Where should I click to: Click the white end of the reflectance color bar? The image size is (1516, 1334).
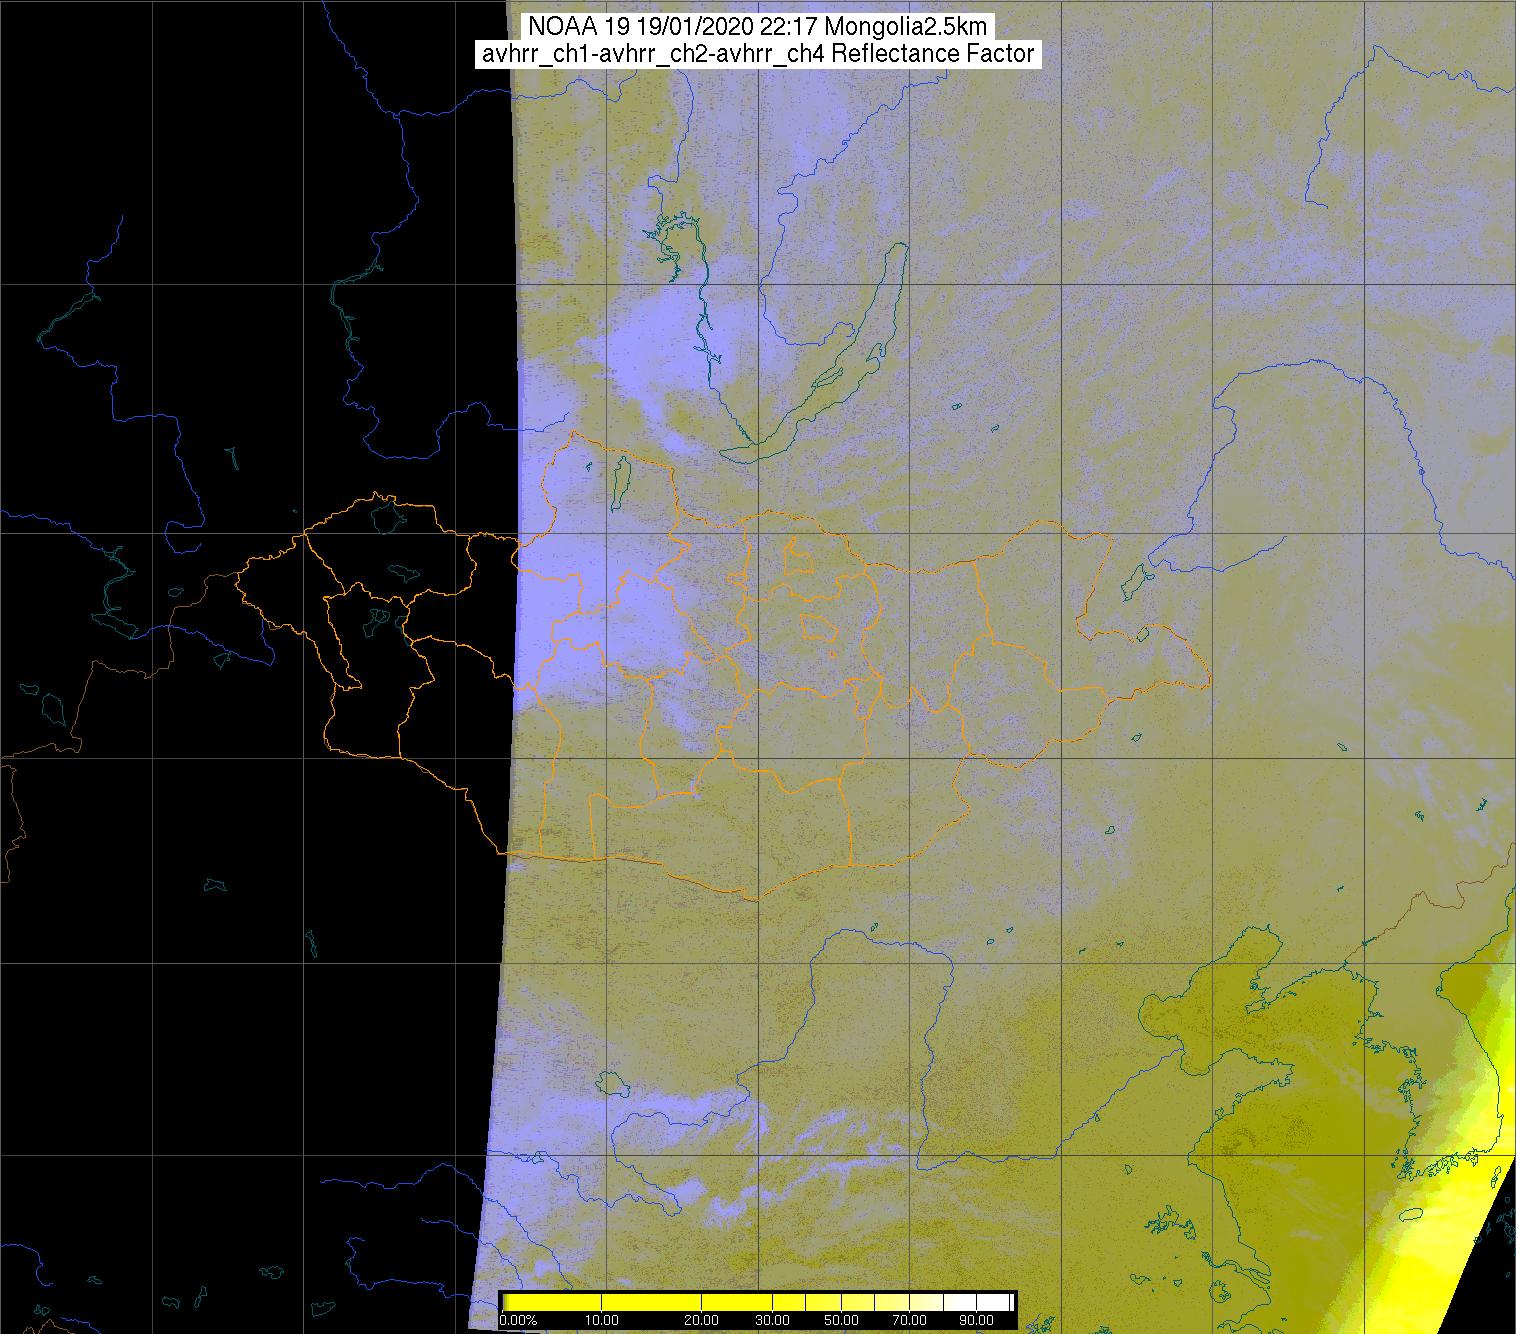[x=993, y=1301]
